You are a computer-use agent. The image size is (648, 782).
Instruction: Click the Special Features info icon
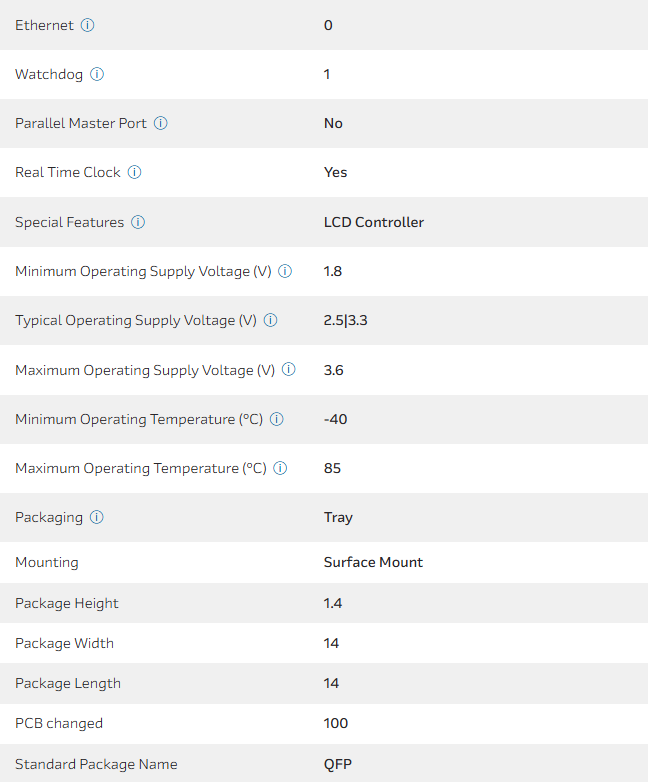[x=138, y=222]
